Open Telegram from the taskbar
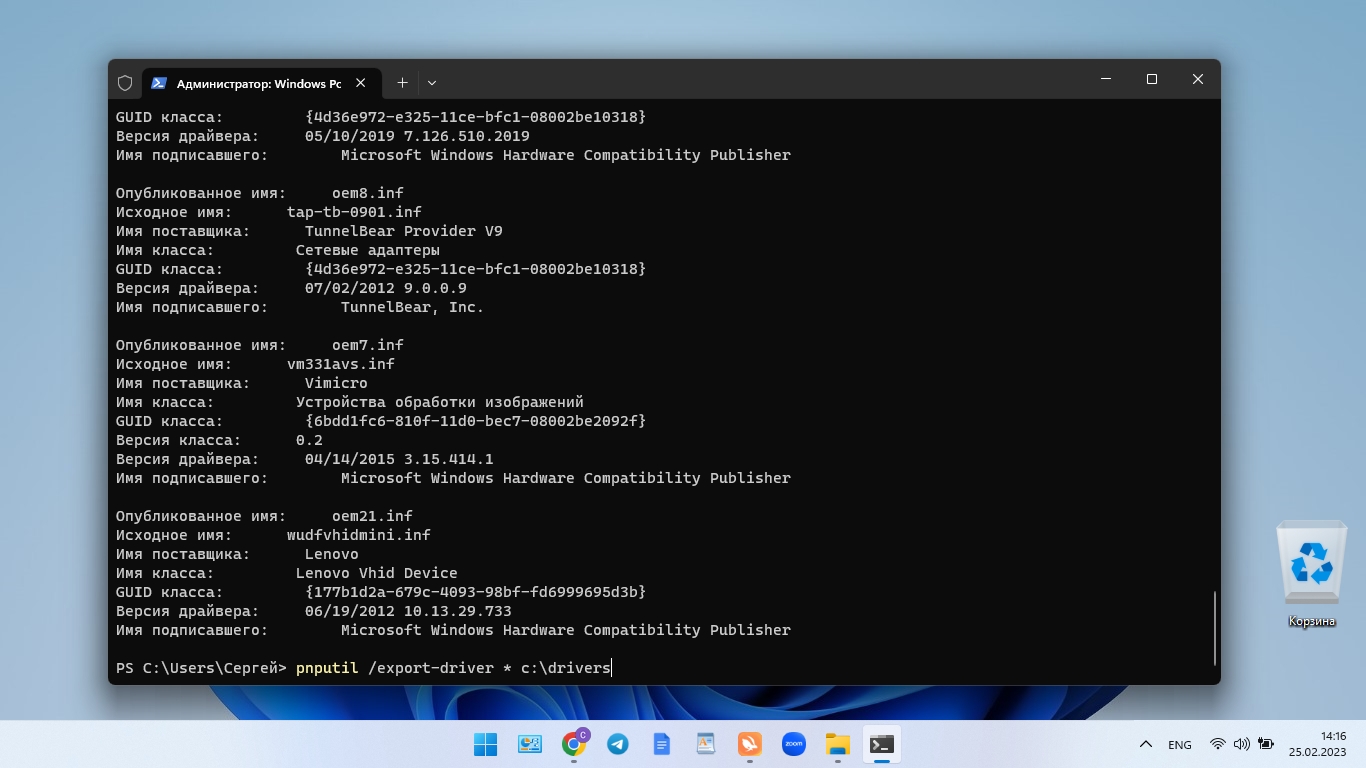Viewport: 1366px width, 768px height. [618, 744]
